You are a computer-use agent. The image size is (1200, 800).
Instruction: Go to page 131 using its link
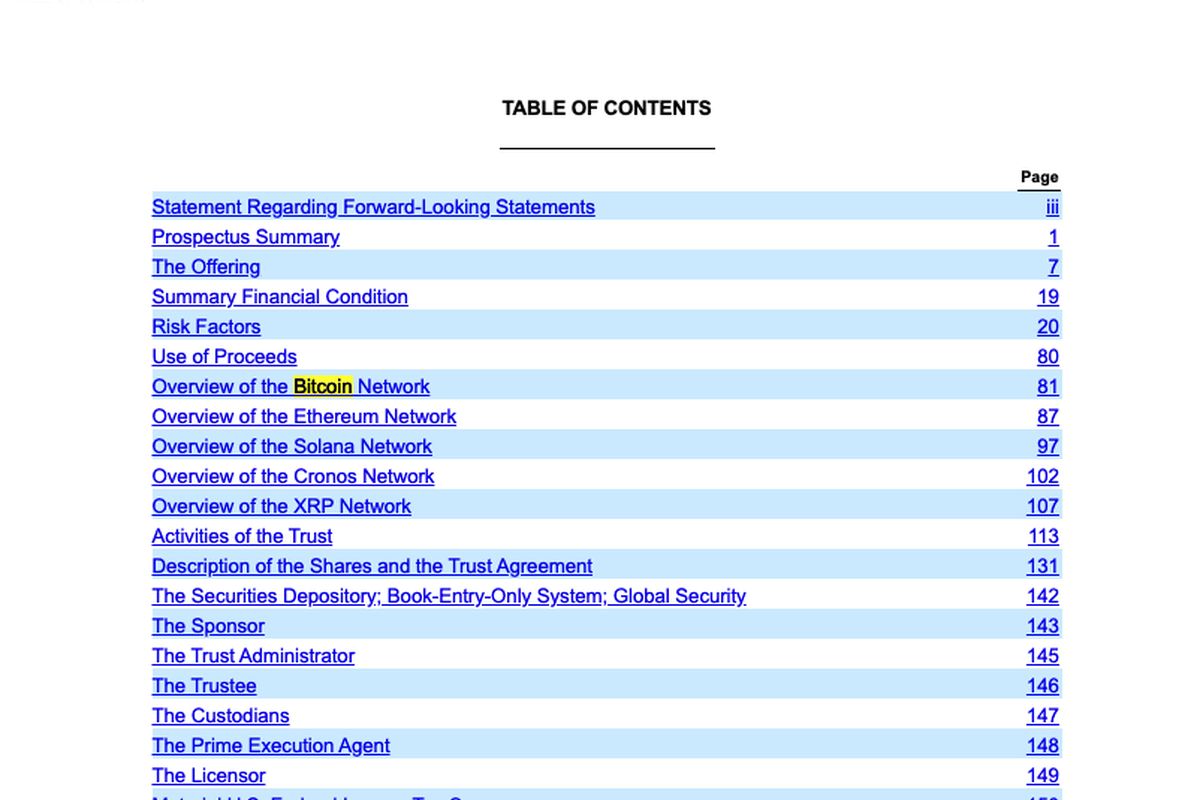1043,567
